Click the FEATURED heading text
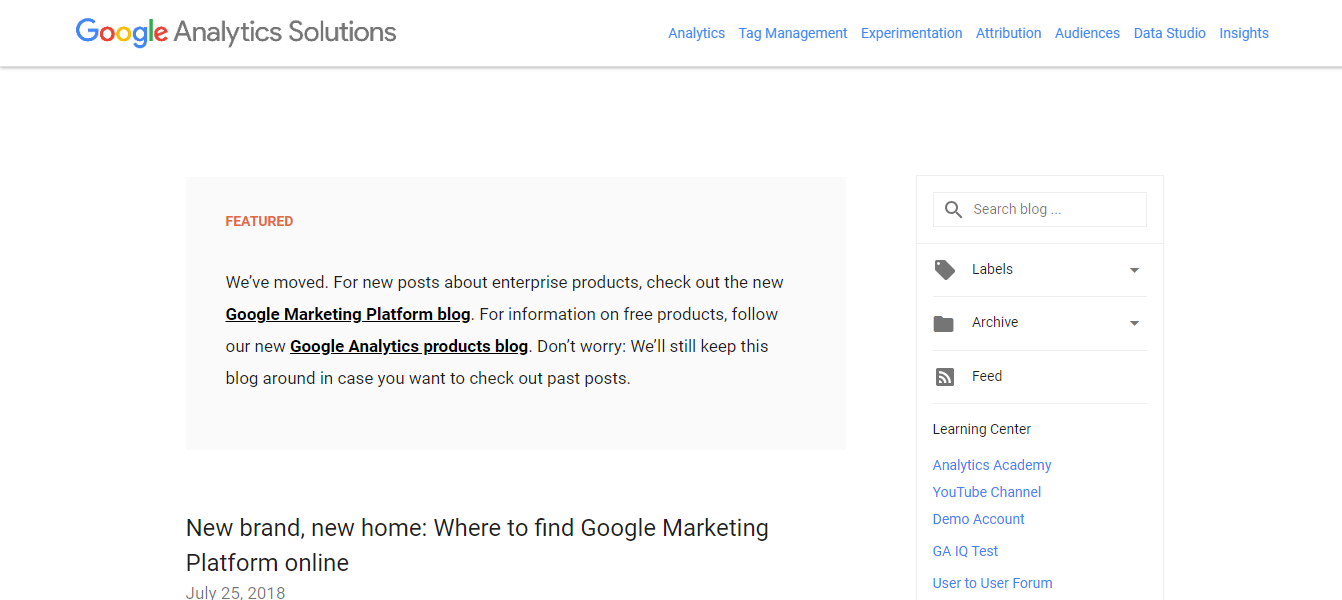This screenshot has width=1342, height=600. coord(259,221)
